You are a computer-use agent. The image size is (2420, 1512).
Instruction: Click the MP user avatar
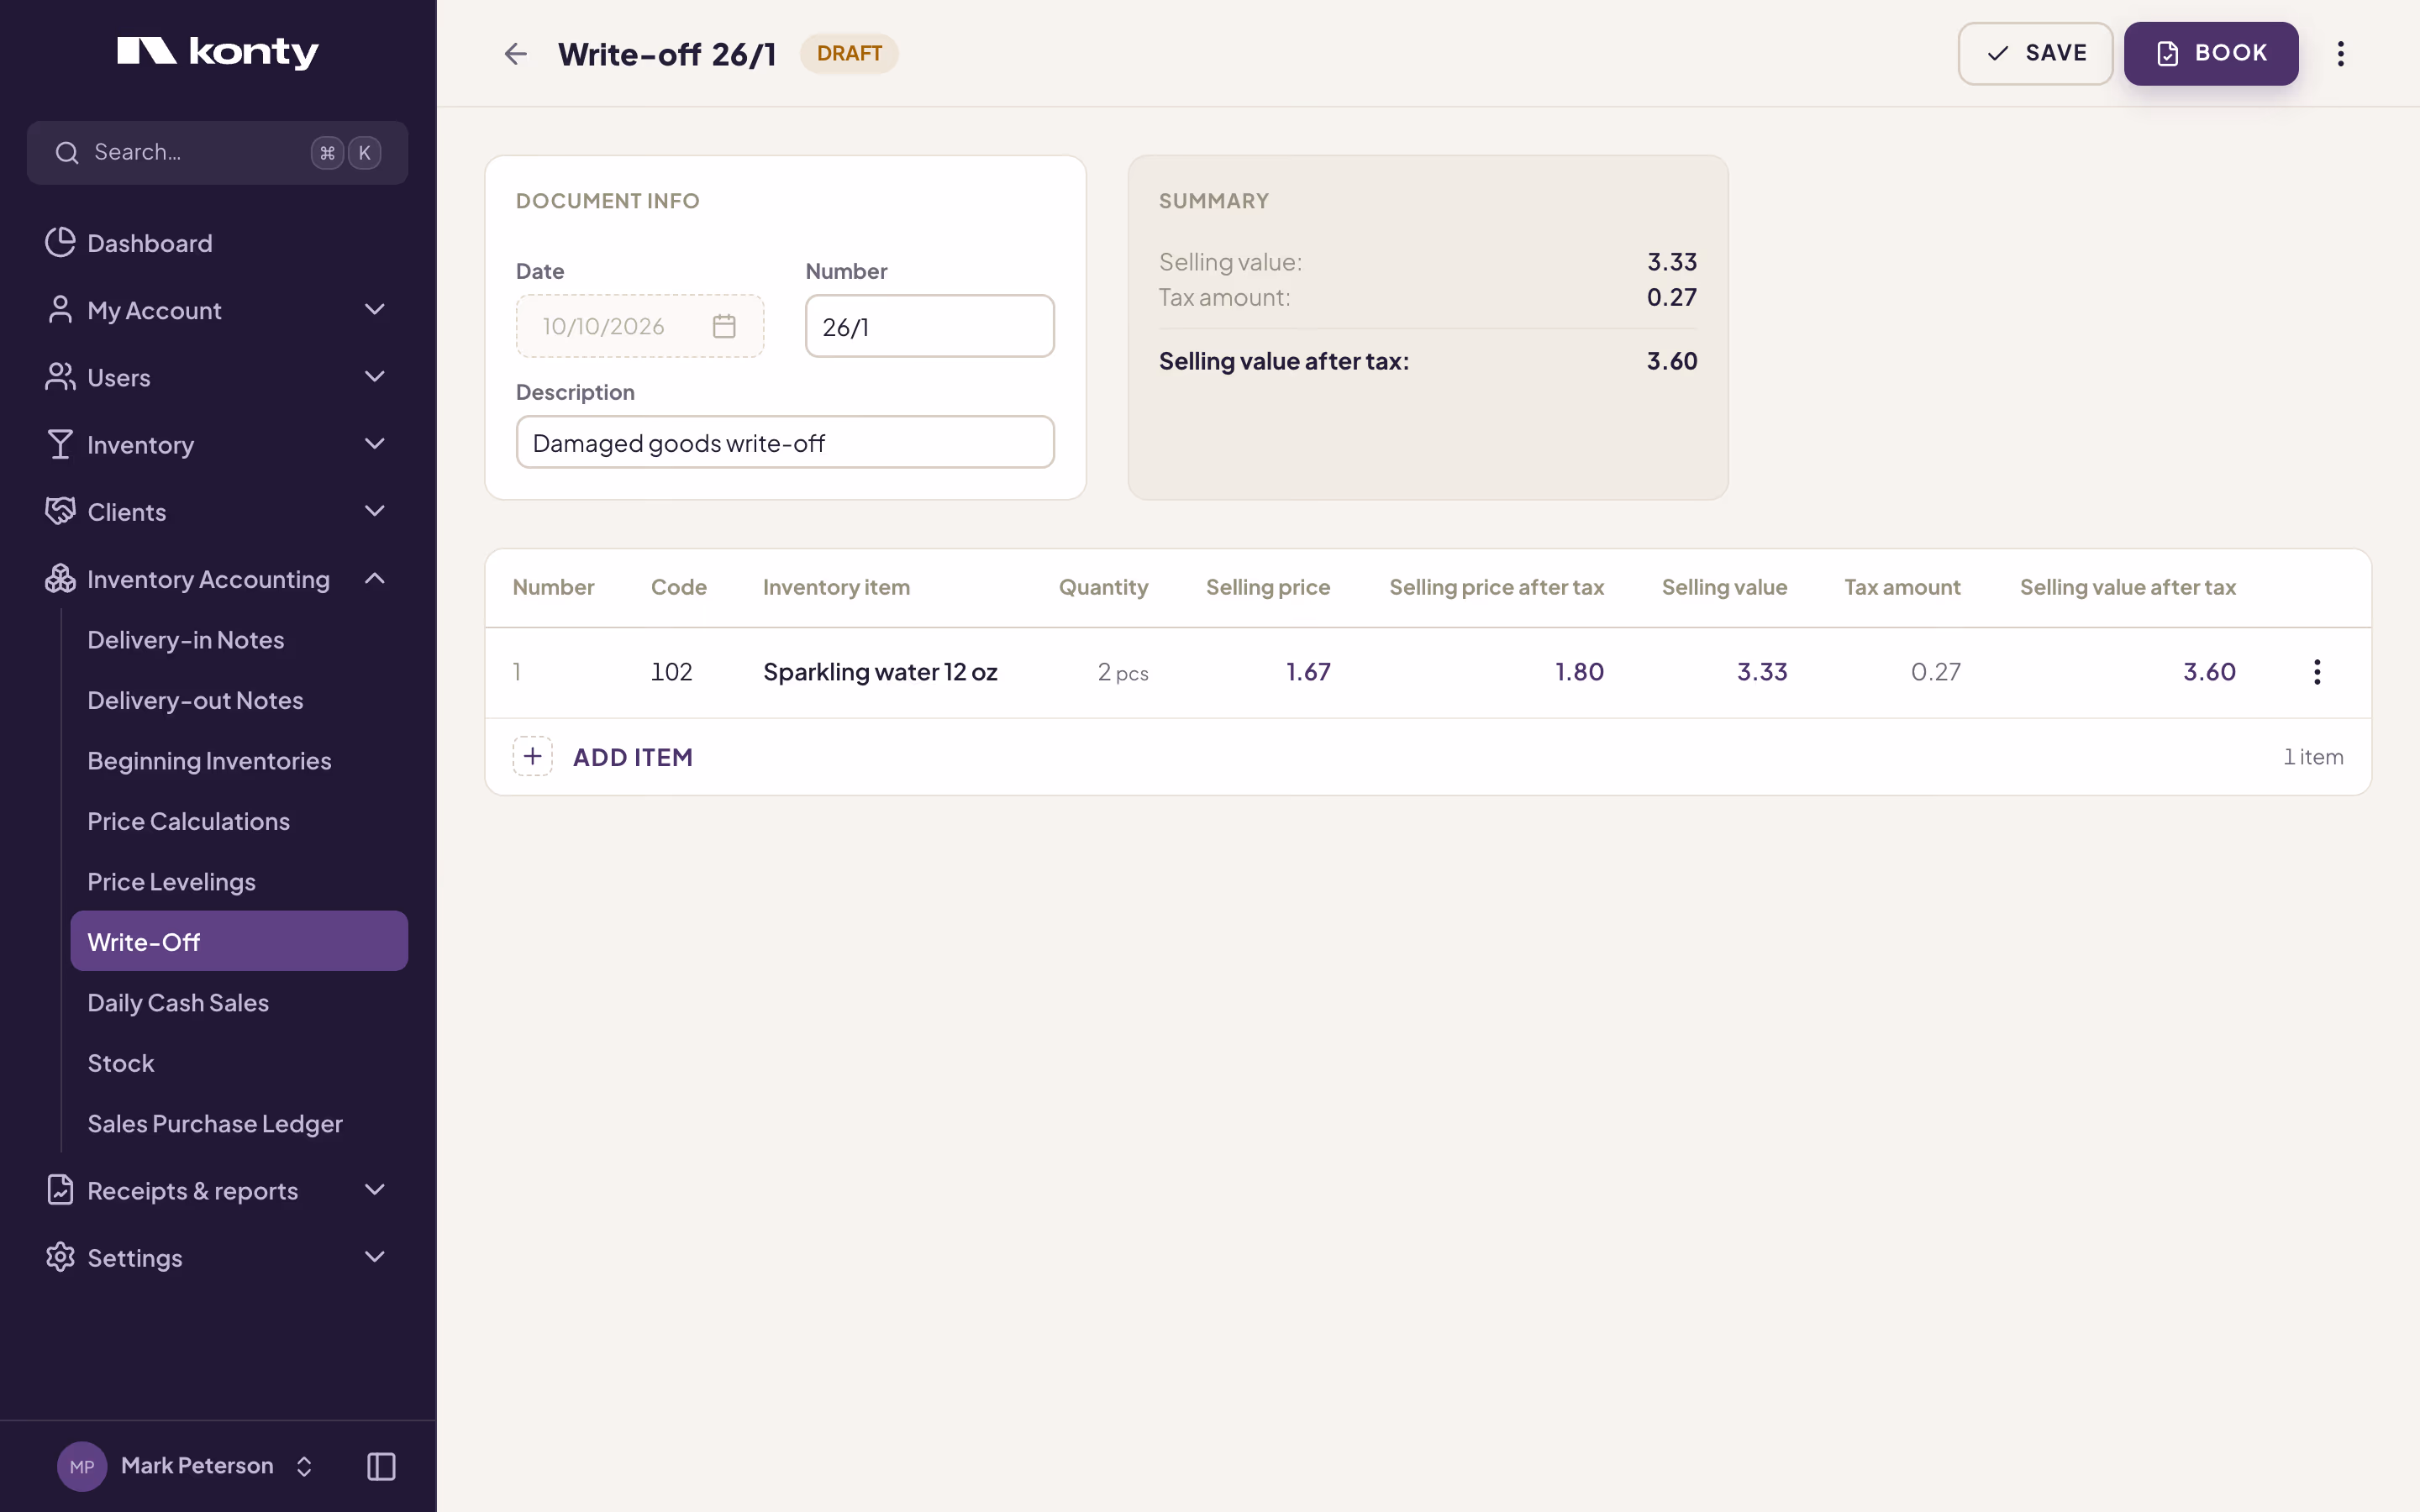tap(82, 1466)
